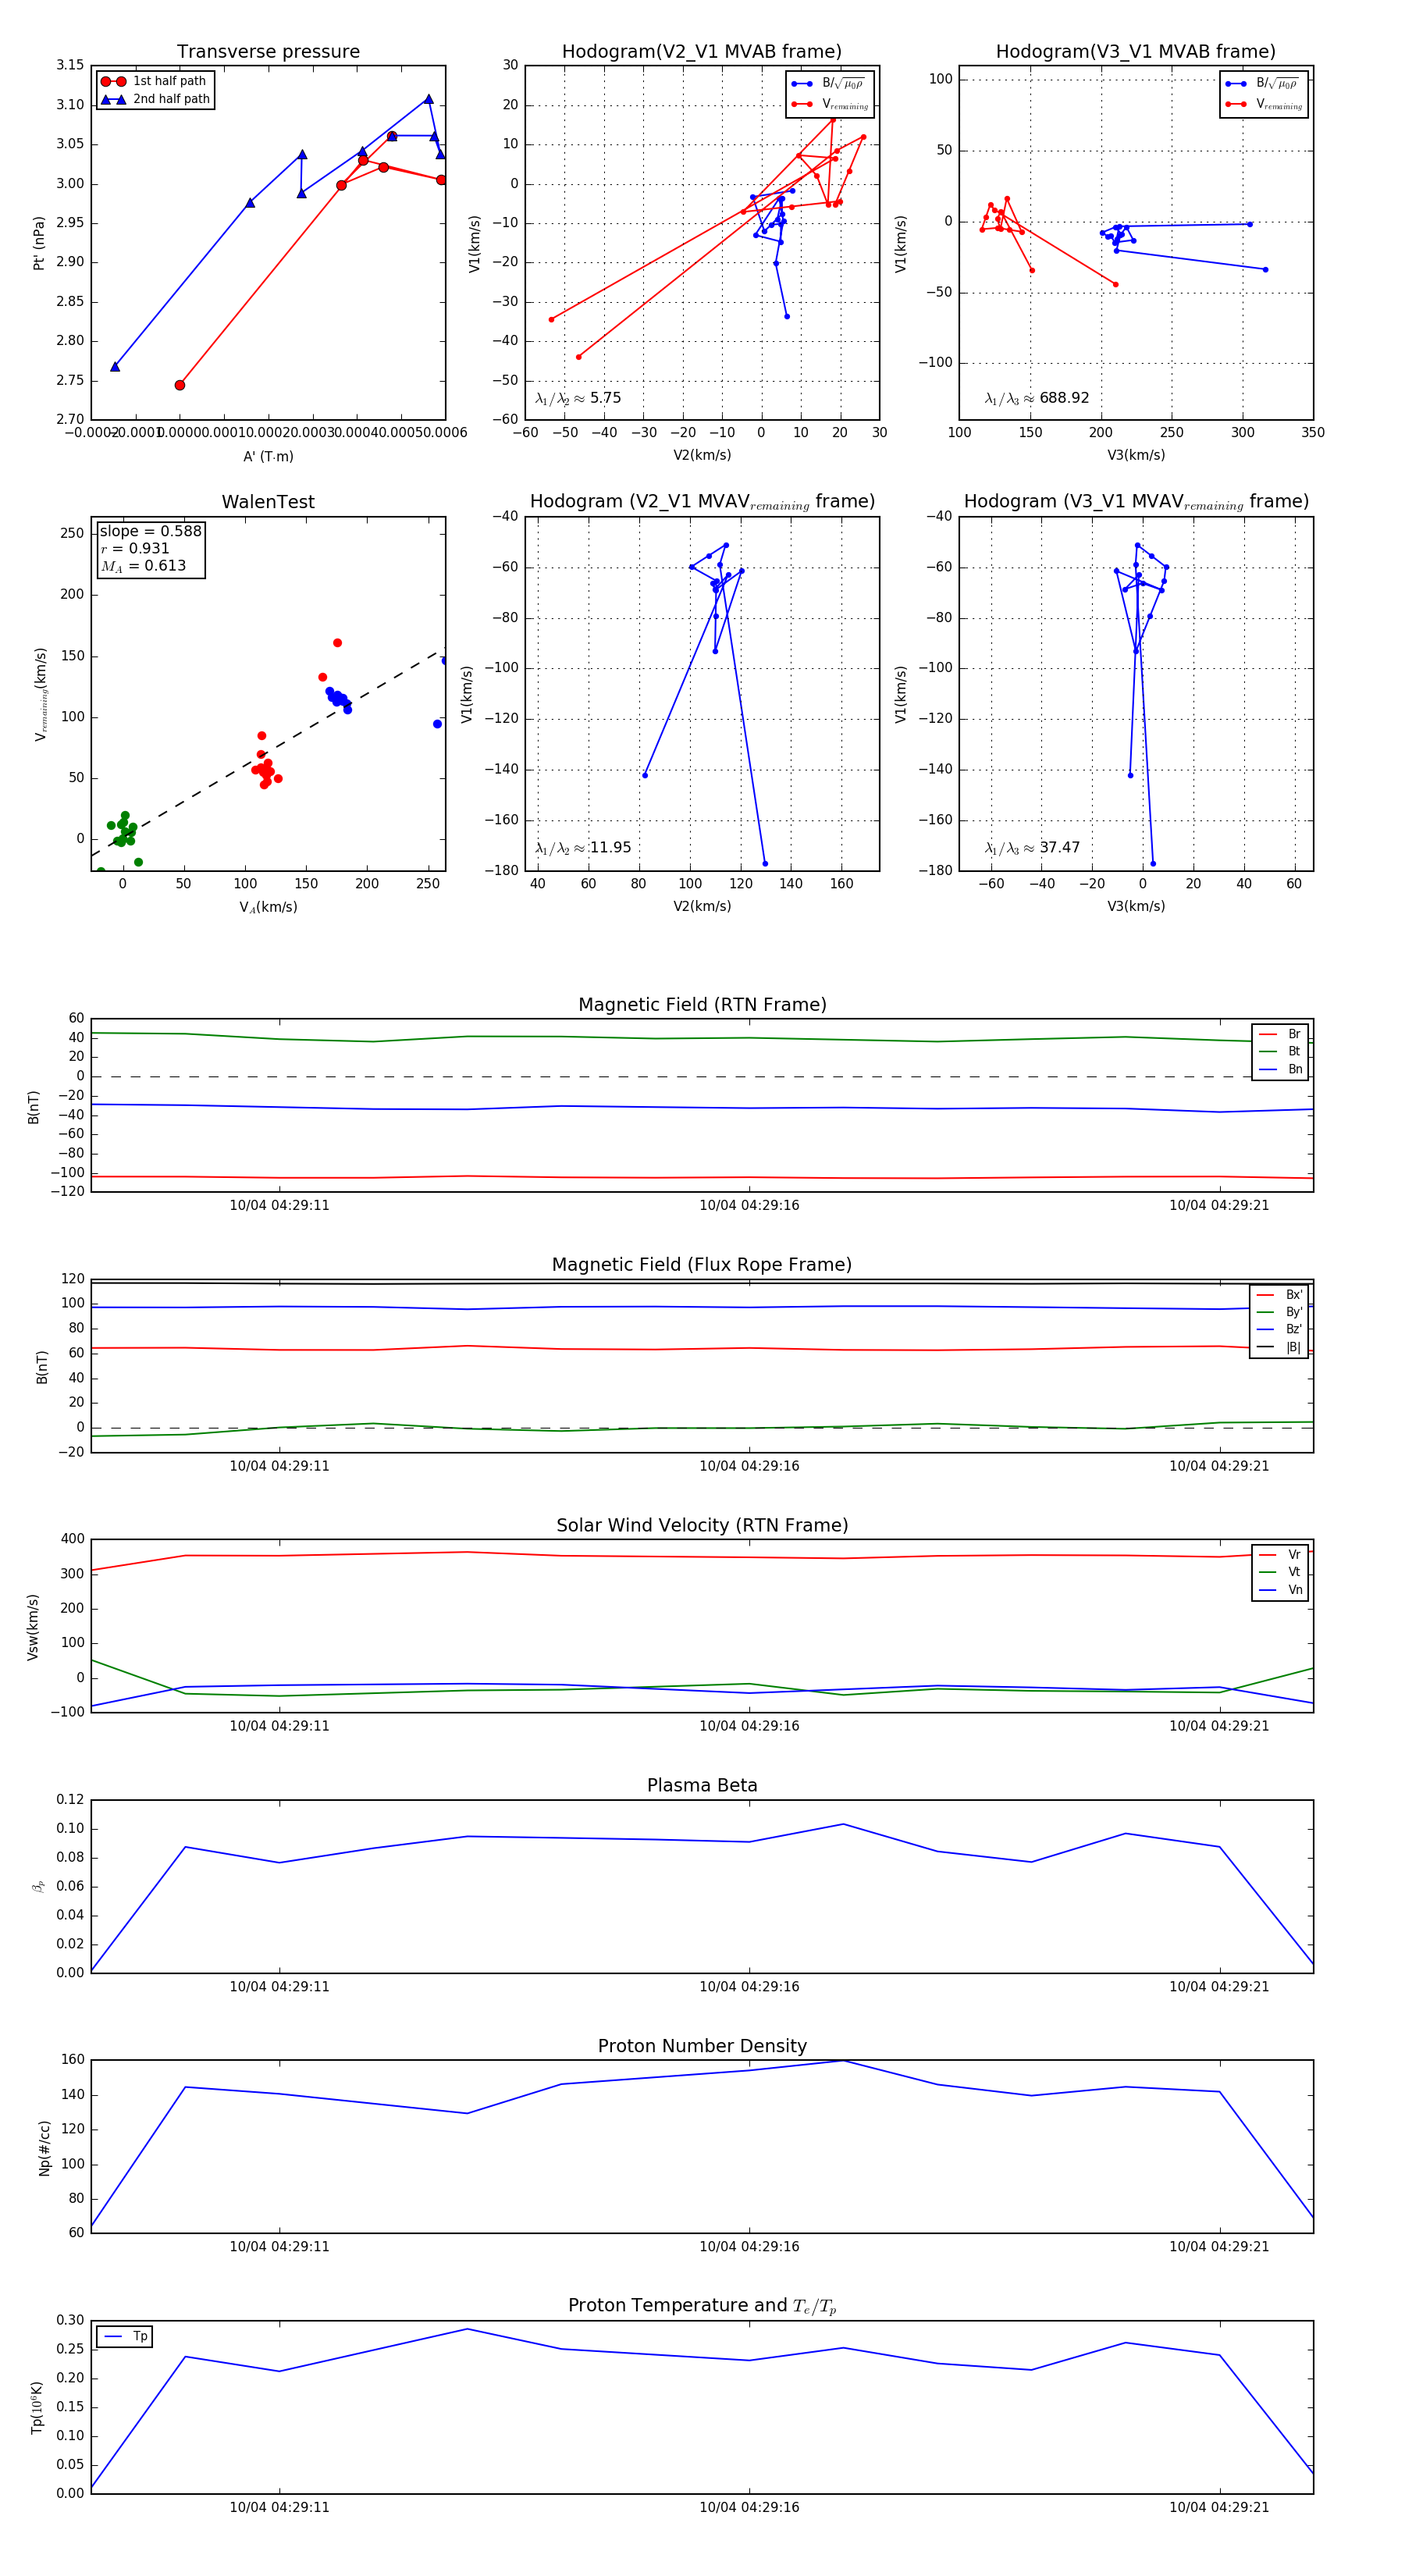Select the lowest red circle in Transverse pressure
Viewport: 1405px width, 2576px height.
(180, 385)
